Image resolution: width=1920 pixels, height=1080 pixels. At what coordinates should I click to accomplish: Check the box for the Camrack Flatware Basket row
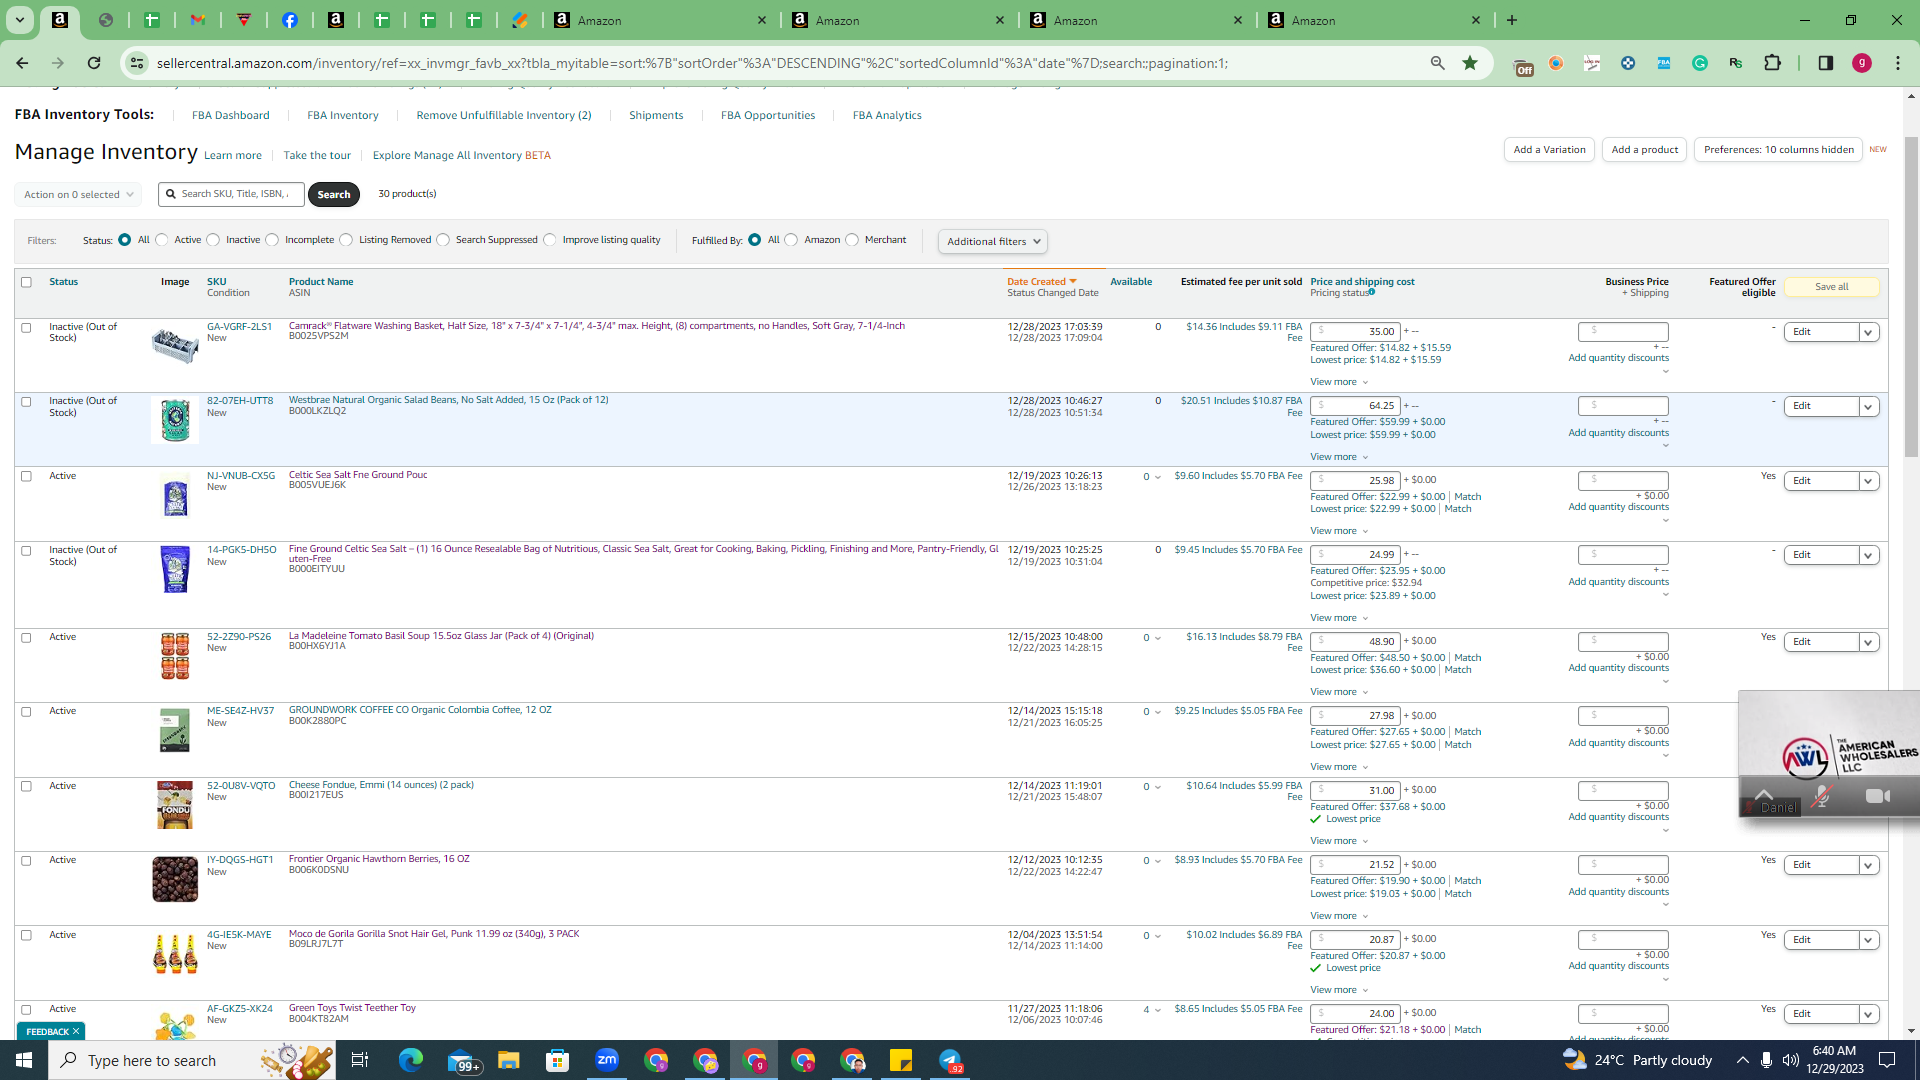[27, 328]
